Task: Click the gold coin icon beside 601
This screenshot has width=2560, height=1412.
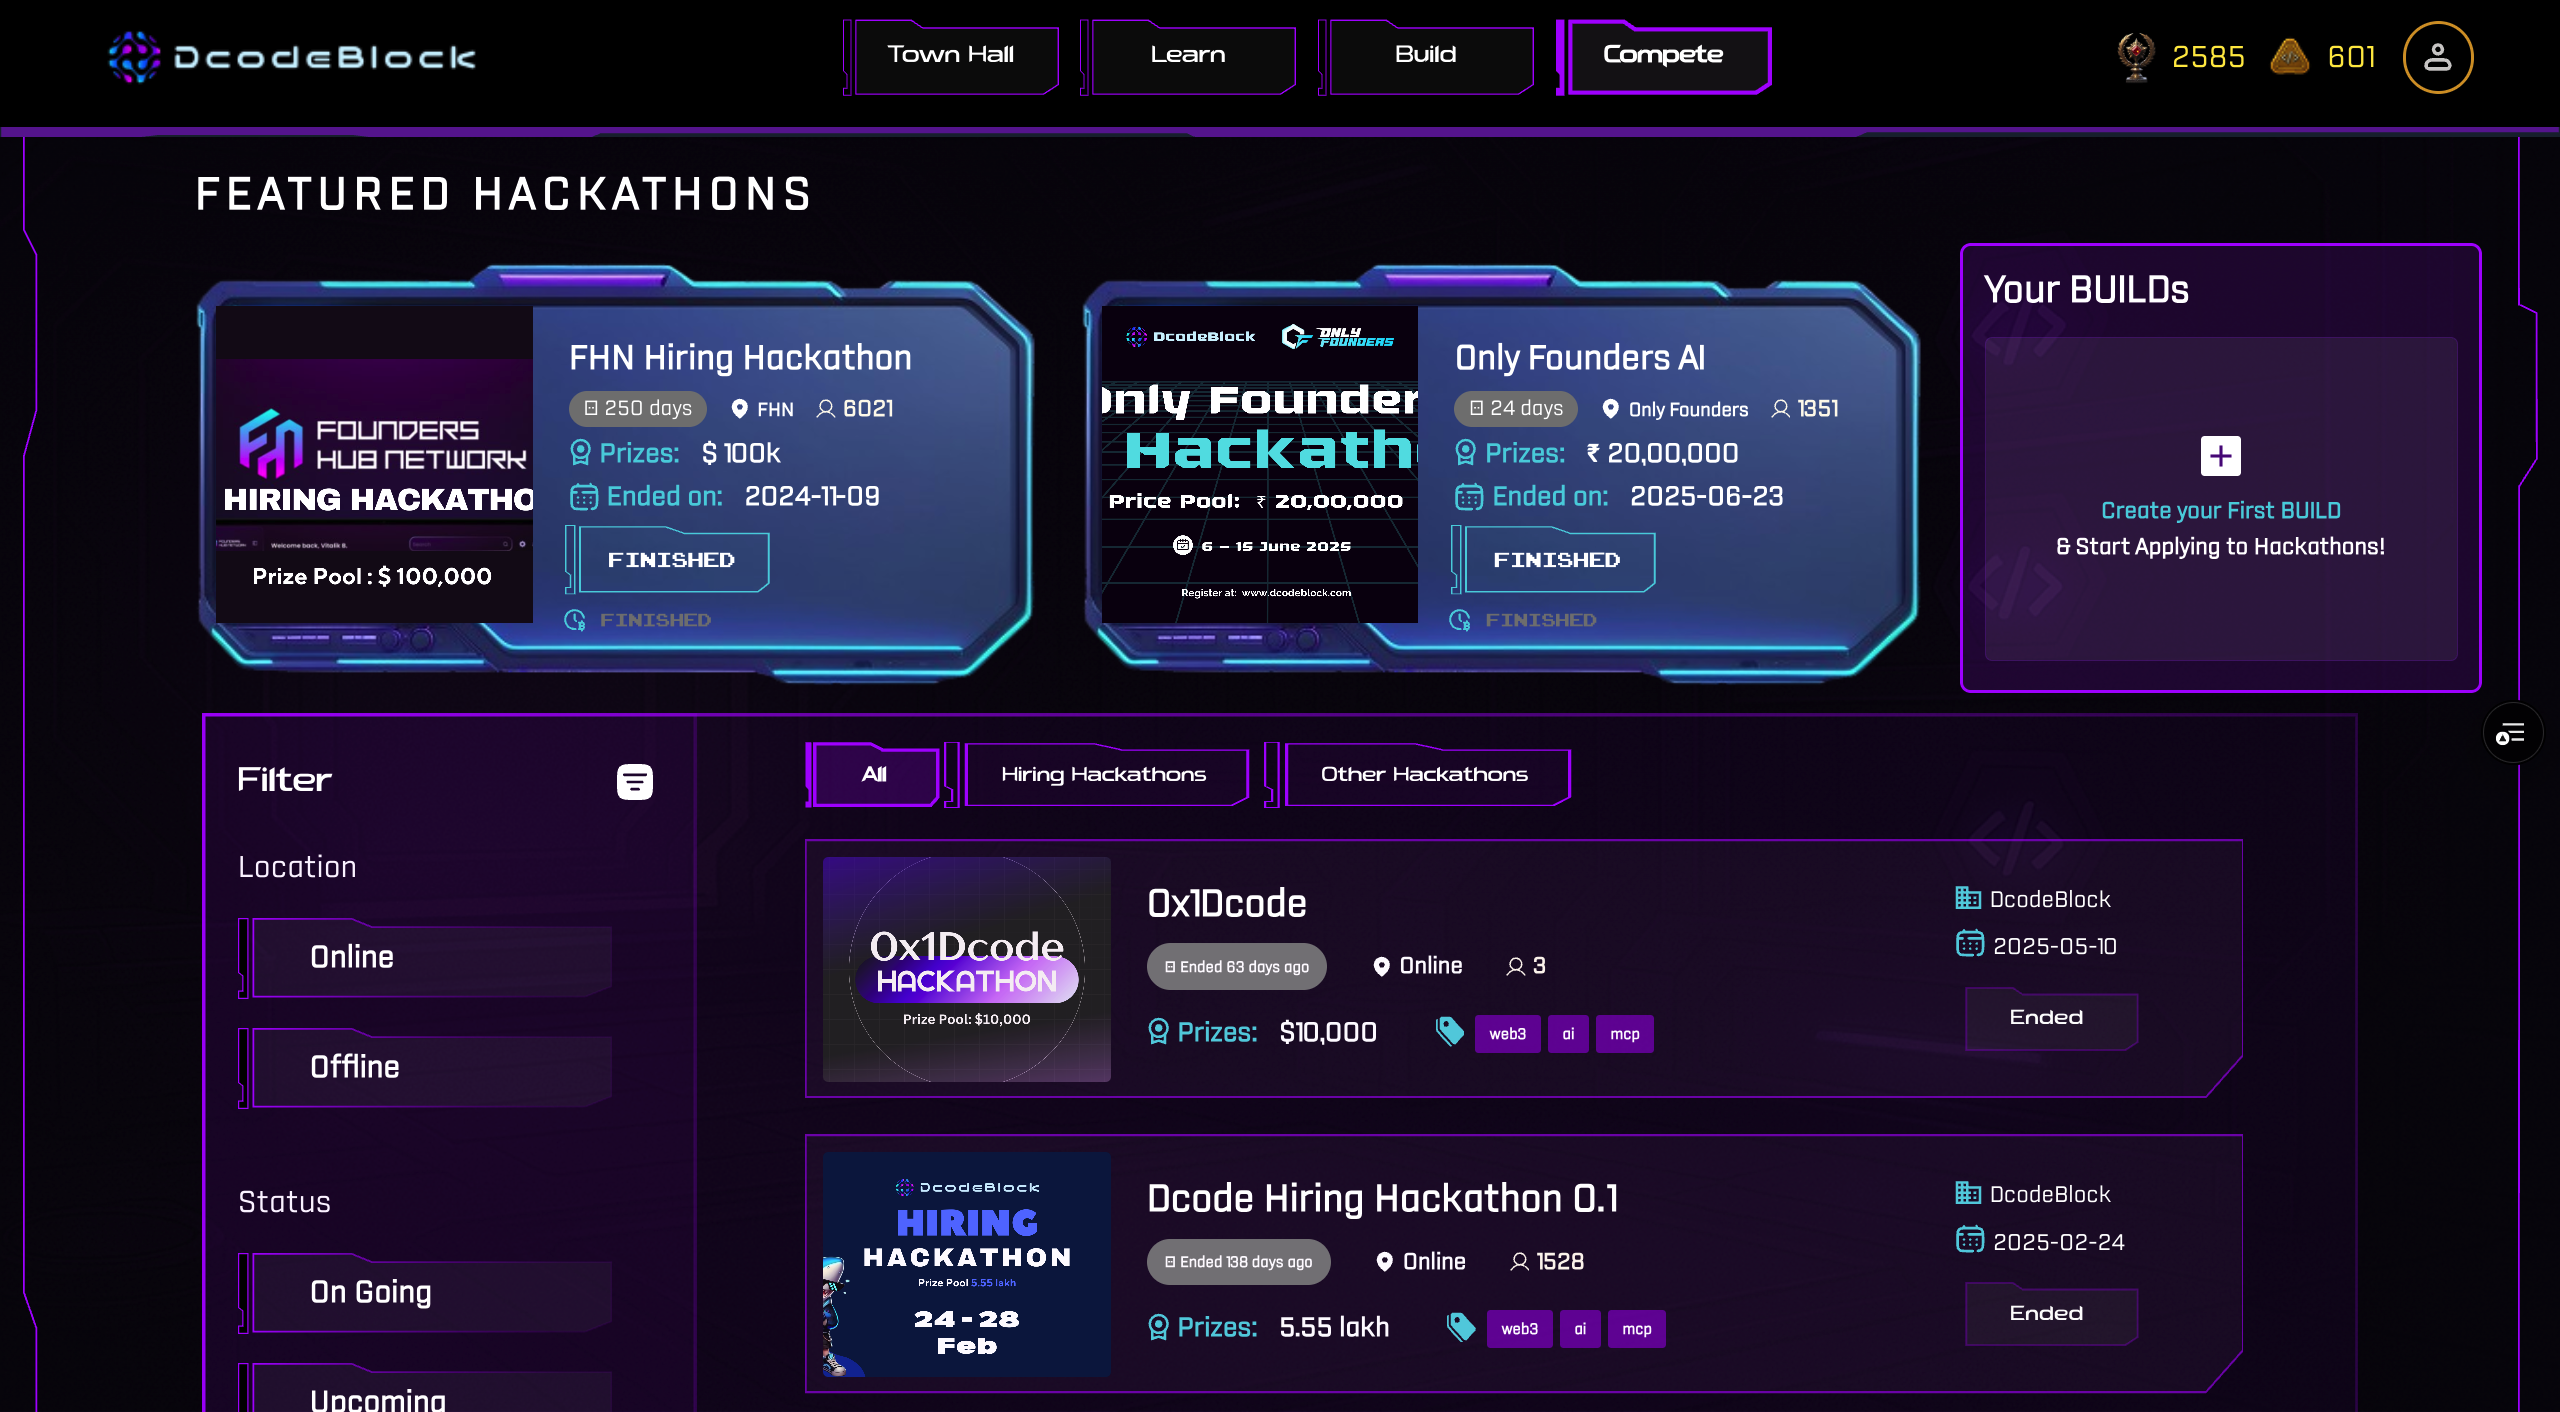Action: coord(2289,57)
